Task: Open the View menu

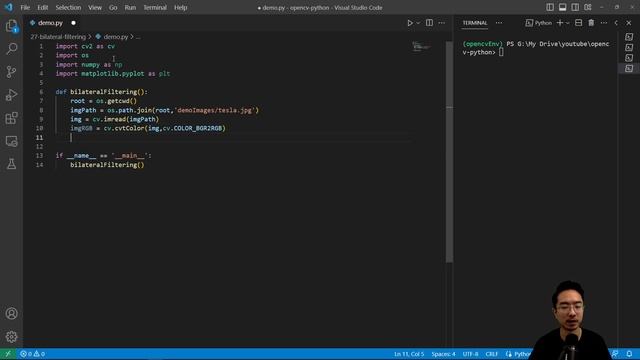Action: 95,7
